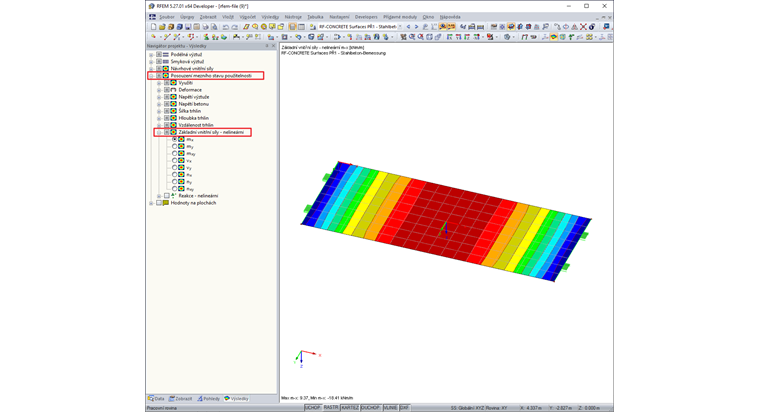Switch to the Výsledky navigator tab
Image resolution: width=760 pixels, height=412 pixels.
pyautogui.click(x=237, y=398)
